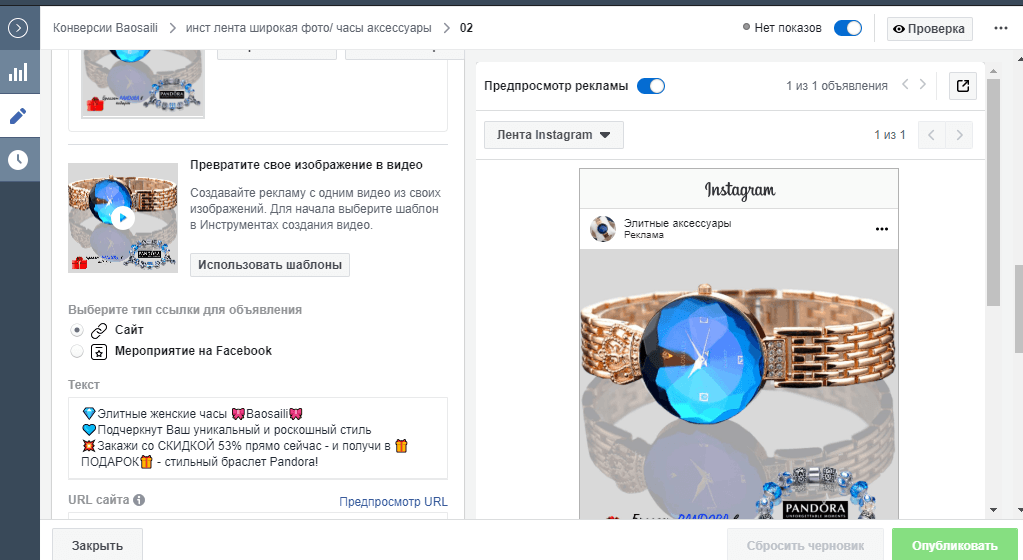Click the watch image in Instagram preview
This screenshot has width=1023, height=560.
739,384
